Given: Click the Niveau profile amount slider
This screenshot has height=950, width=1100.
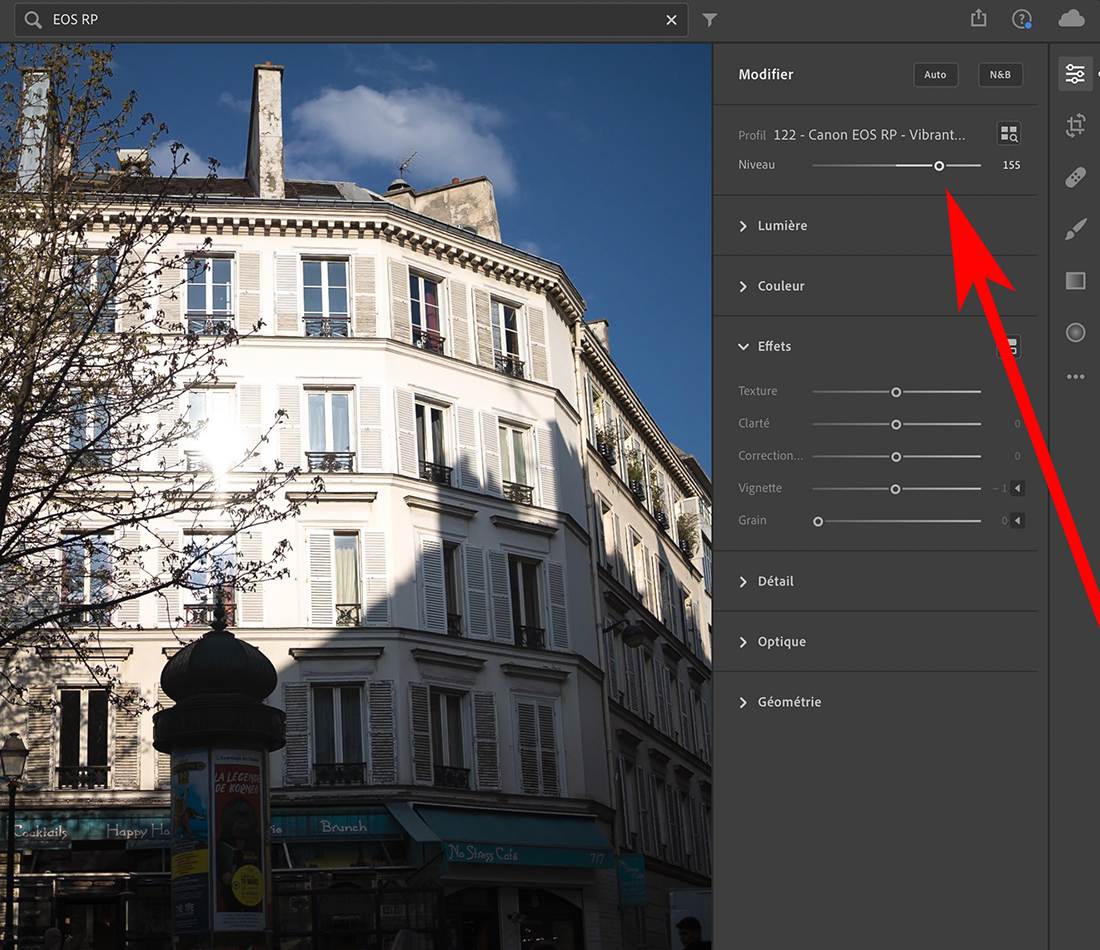Looking at the screenshot, I should click(x=939, y=166).
